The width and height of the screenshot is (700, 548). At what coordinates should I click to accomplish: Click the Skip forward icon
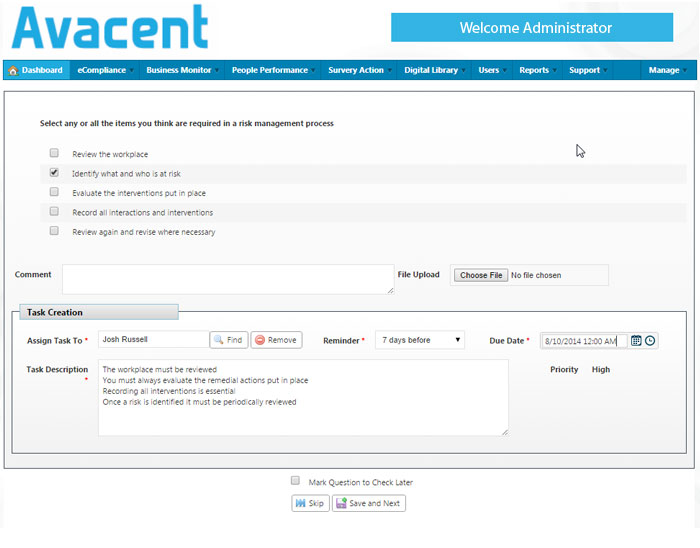coord(300,503)
